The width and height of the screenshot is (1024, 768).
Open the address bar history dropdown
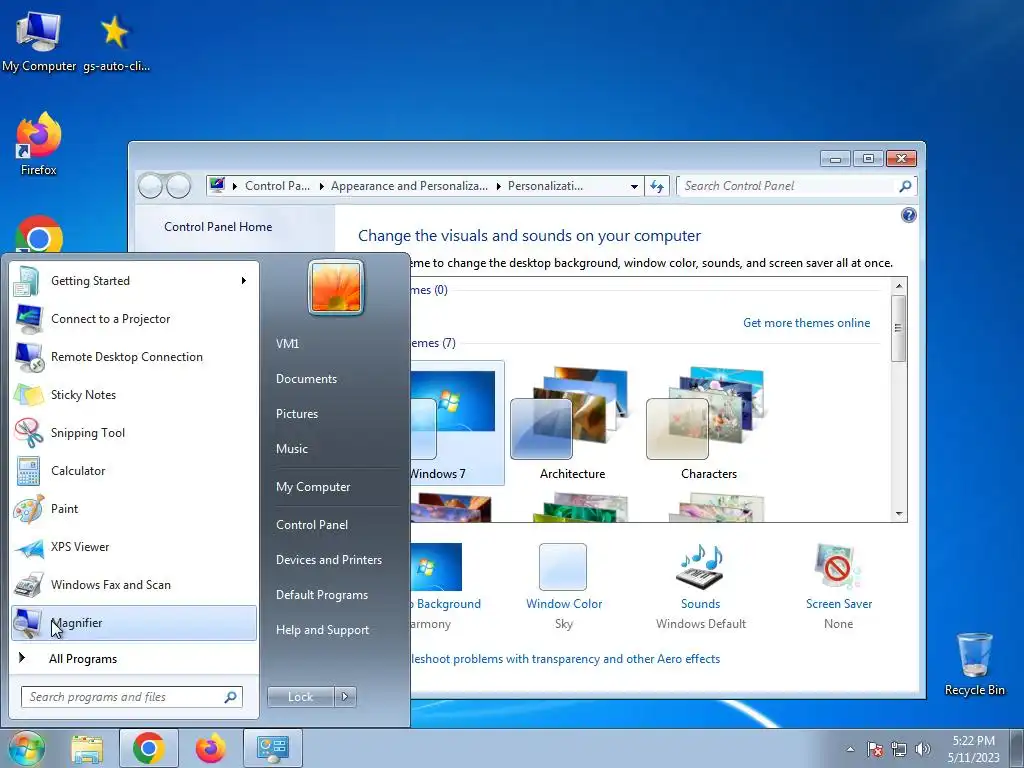point(634,186)
